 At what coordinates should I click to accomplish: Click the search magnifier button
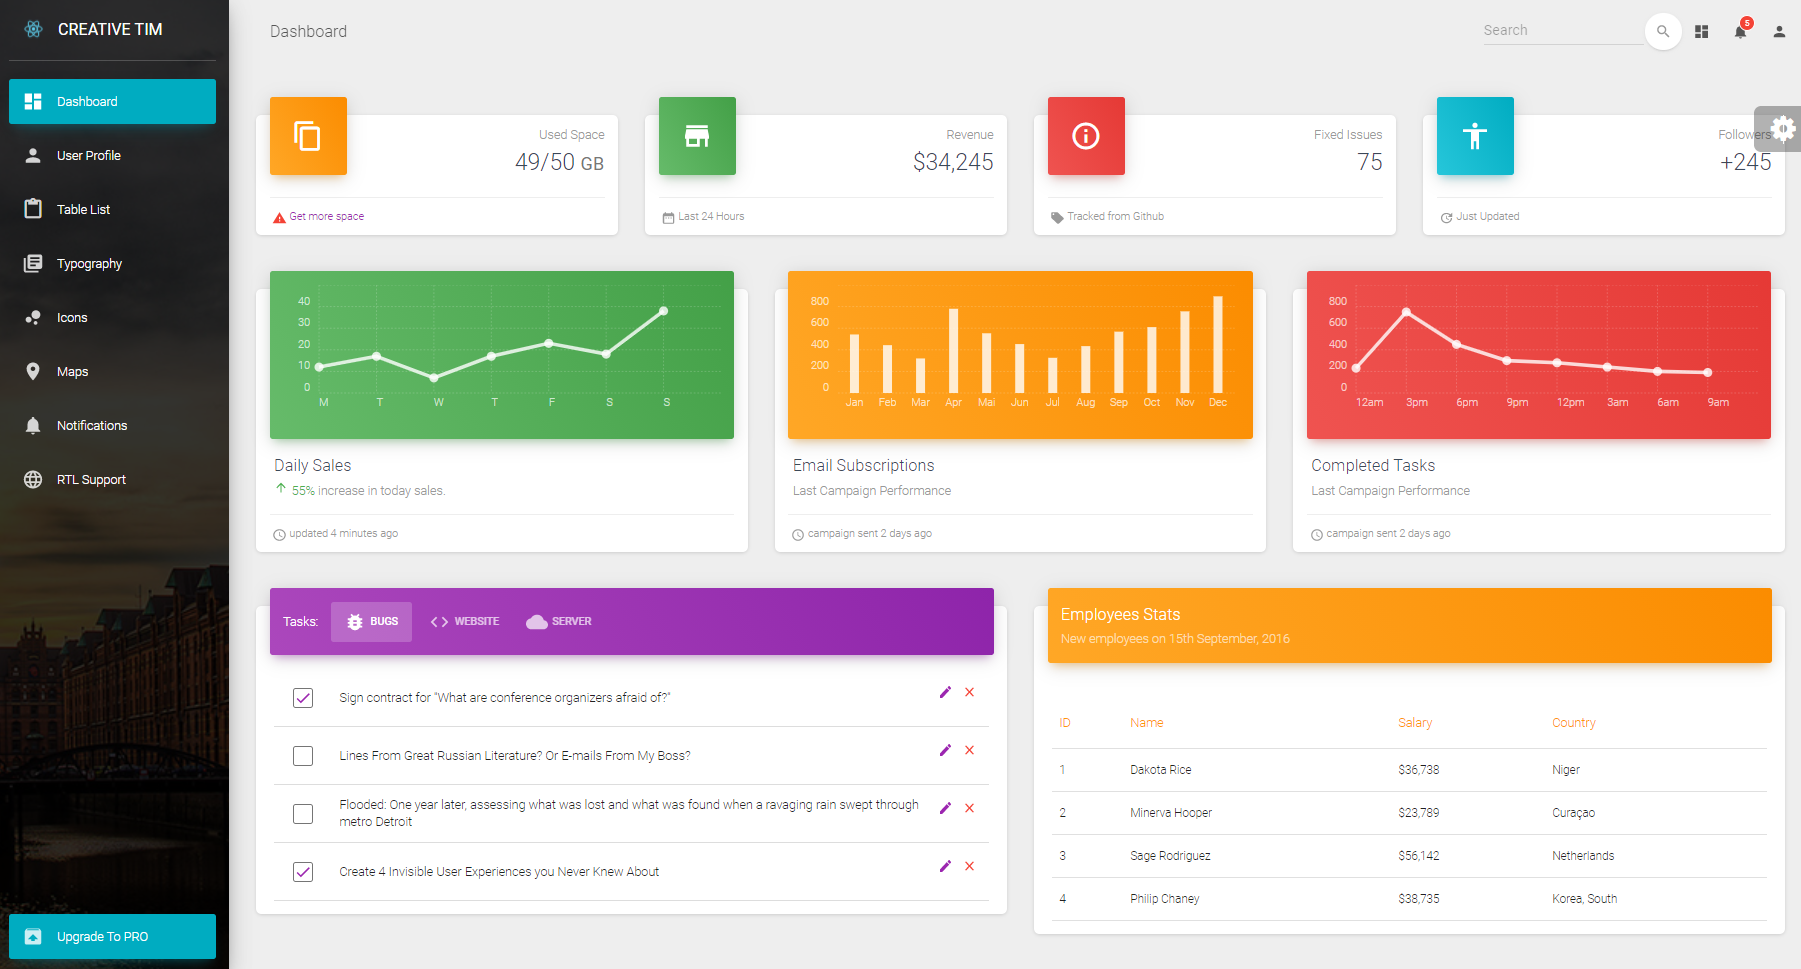coord(1663,31)
